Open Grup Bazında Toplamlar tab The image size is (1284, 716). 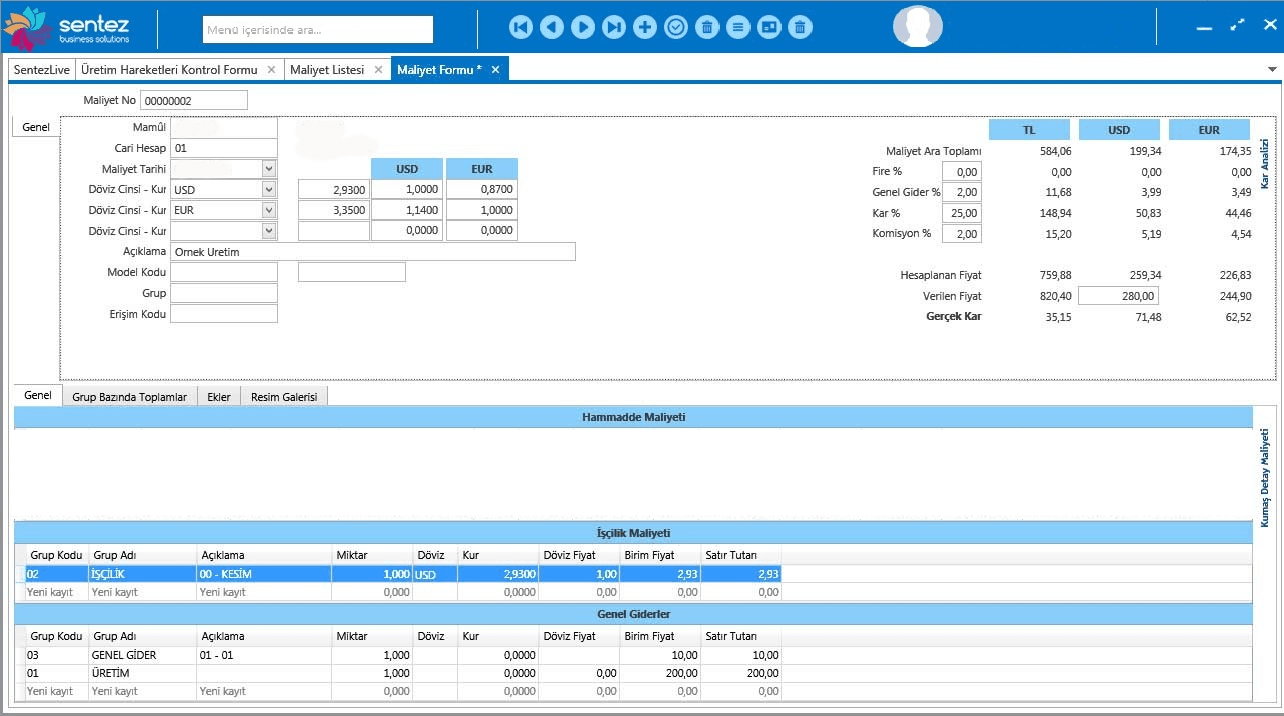(x=129, y=397)
